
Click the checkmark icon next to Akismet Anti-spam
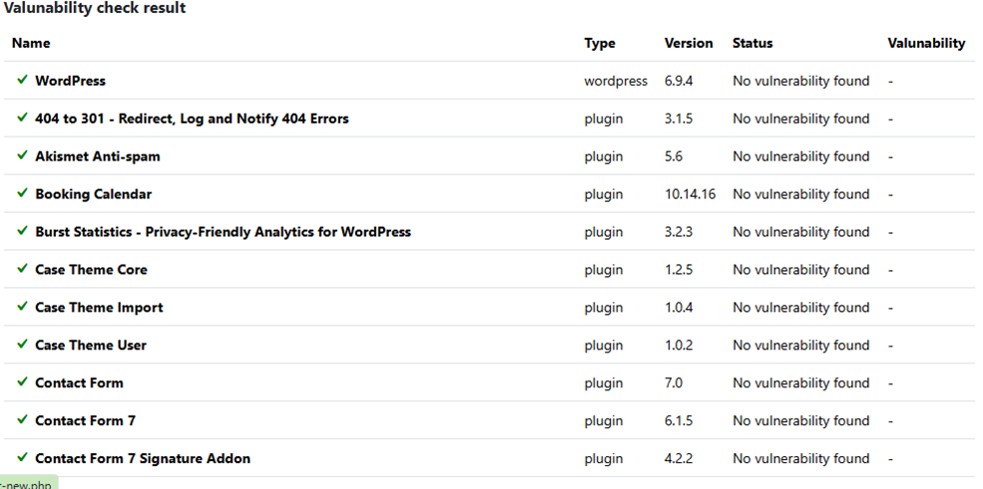(x=22, y=156)
